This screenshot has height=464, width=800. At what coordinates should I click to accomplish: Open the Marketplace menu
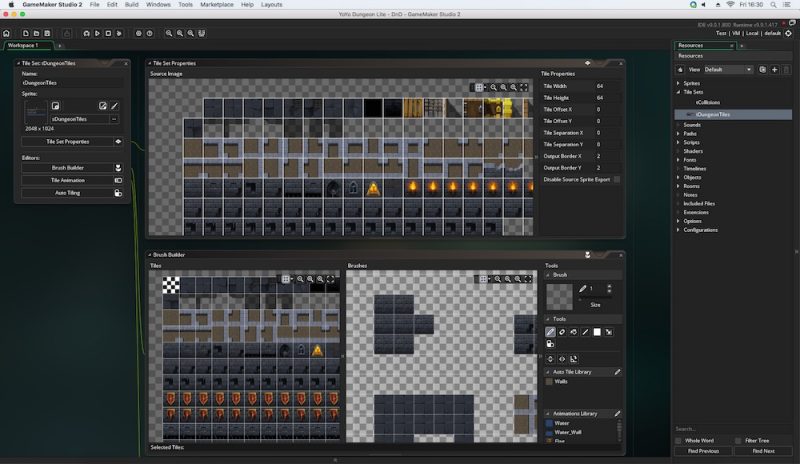click(x=216, y=4)
